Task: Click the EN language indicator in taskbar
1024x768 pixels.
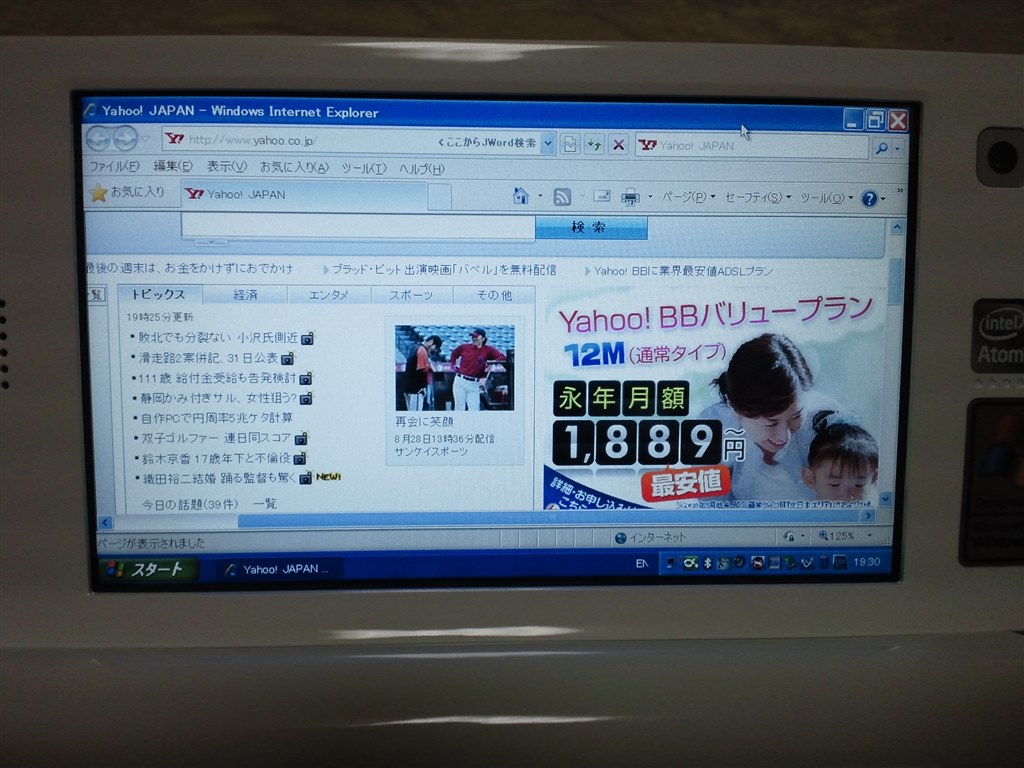Action: point(642,563)
